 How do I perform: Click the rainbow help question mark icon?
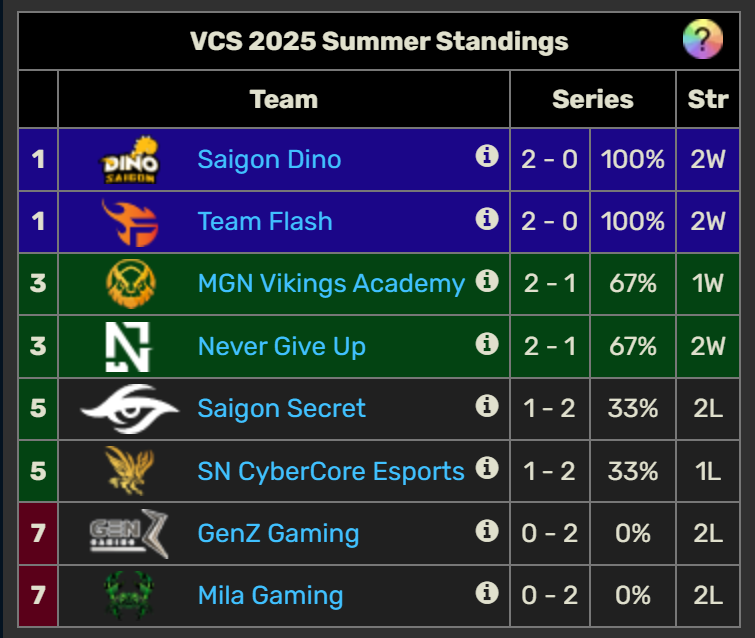point(703,39)
